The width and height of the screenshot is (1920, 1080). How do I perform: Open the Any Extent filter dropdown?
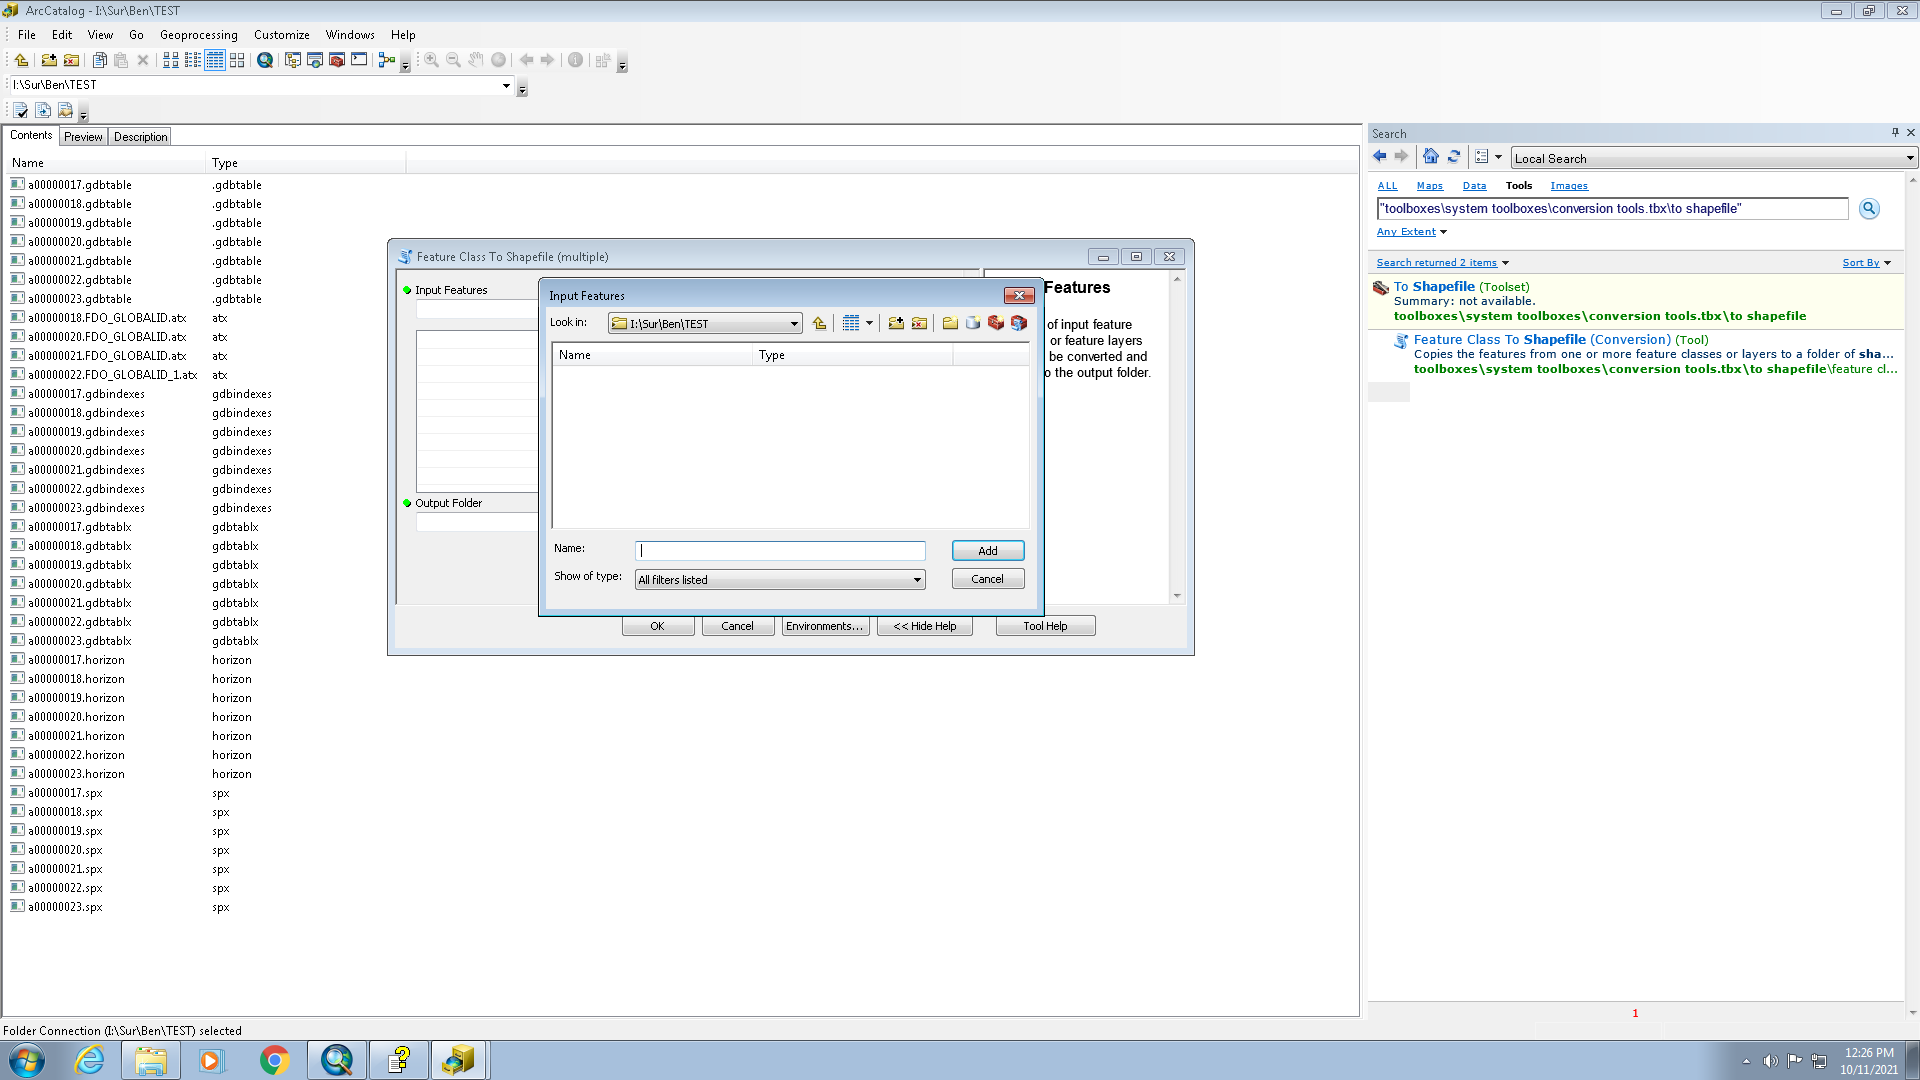[1443, 232]
